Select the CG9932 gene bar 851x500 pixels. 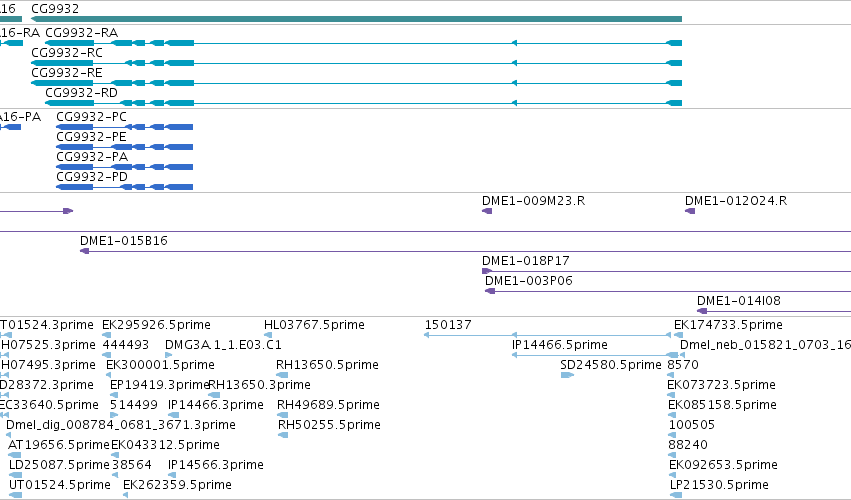tap(357, 19)
